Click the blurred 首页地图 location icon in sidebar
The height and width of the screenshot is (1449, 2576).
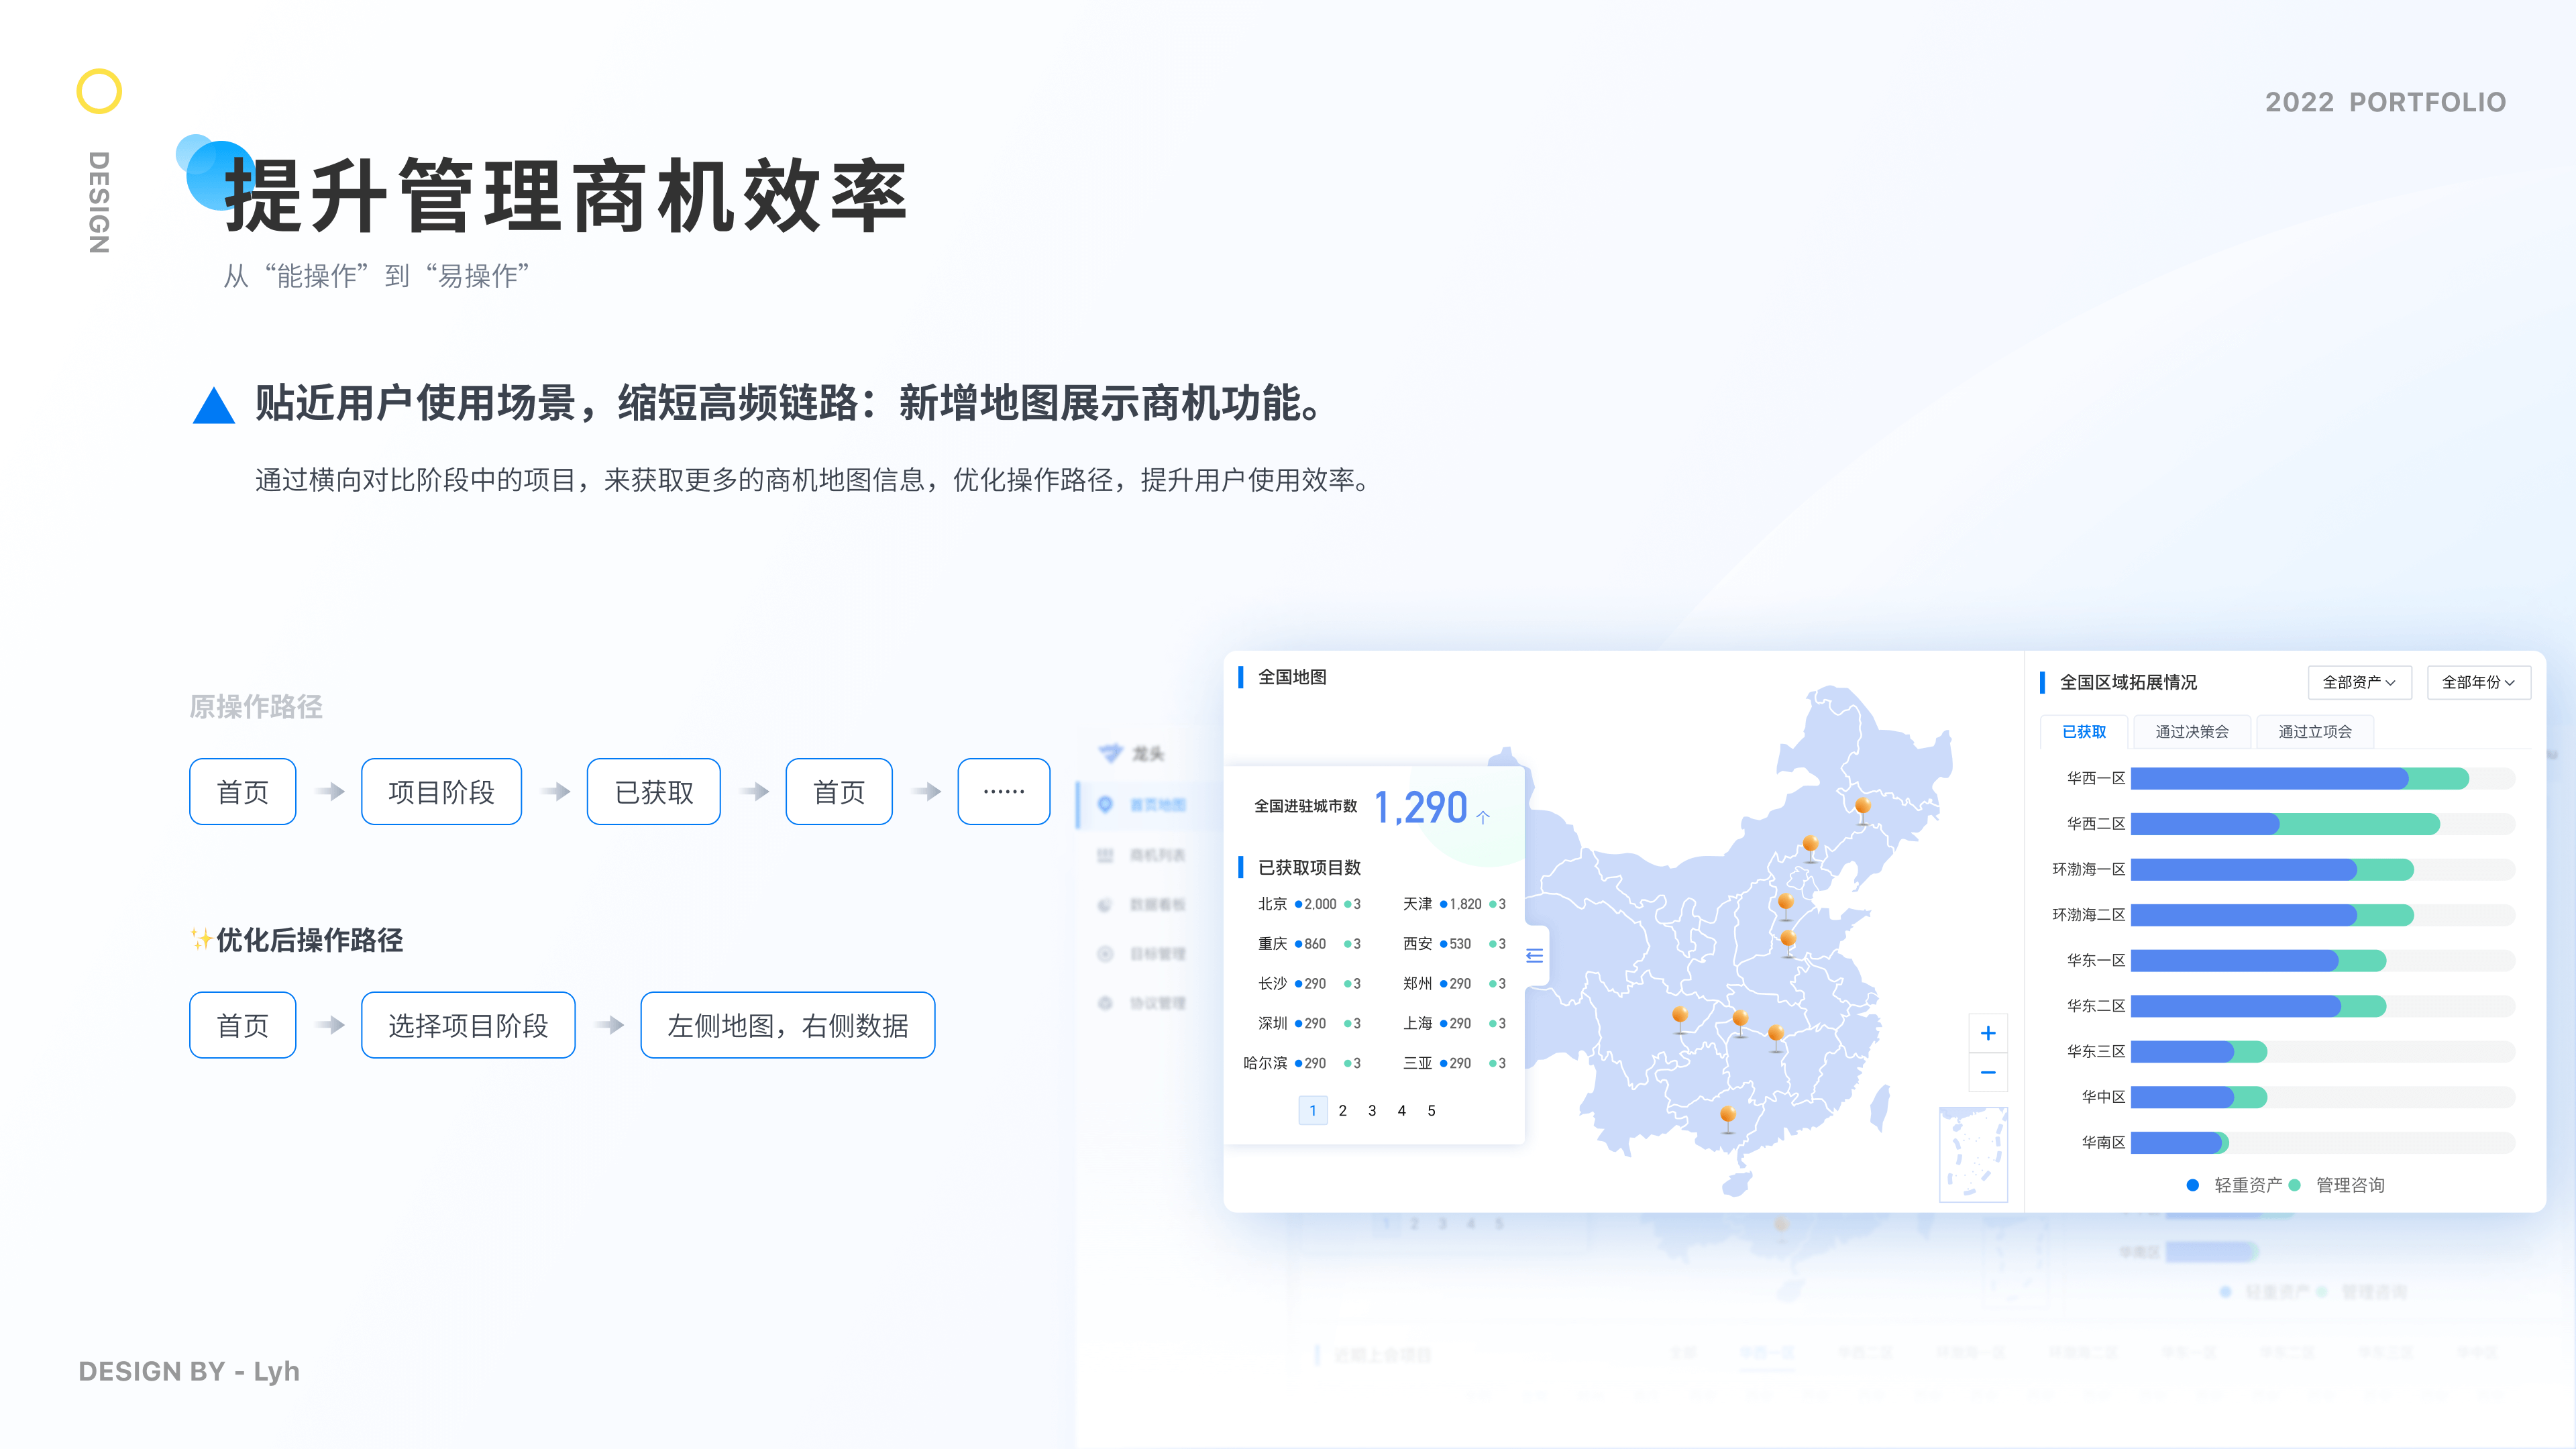(1105, 804)
